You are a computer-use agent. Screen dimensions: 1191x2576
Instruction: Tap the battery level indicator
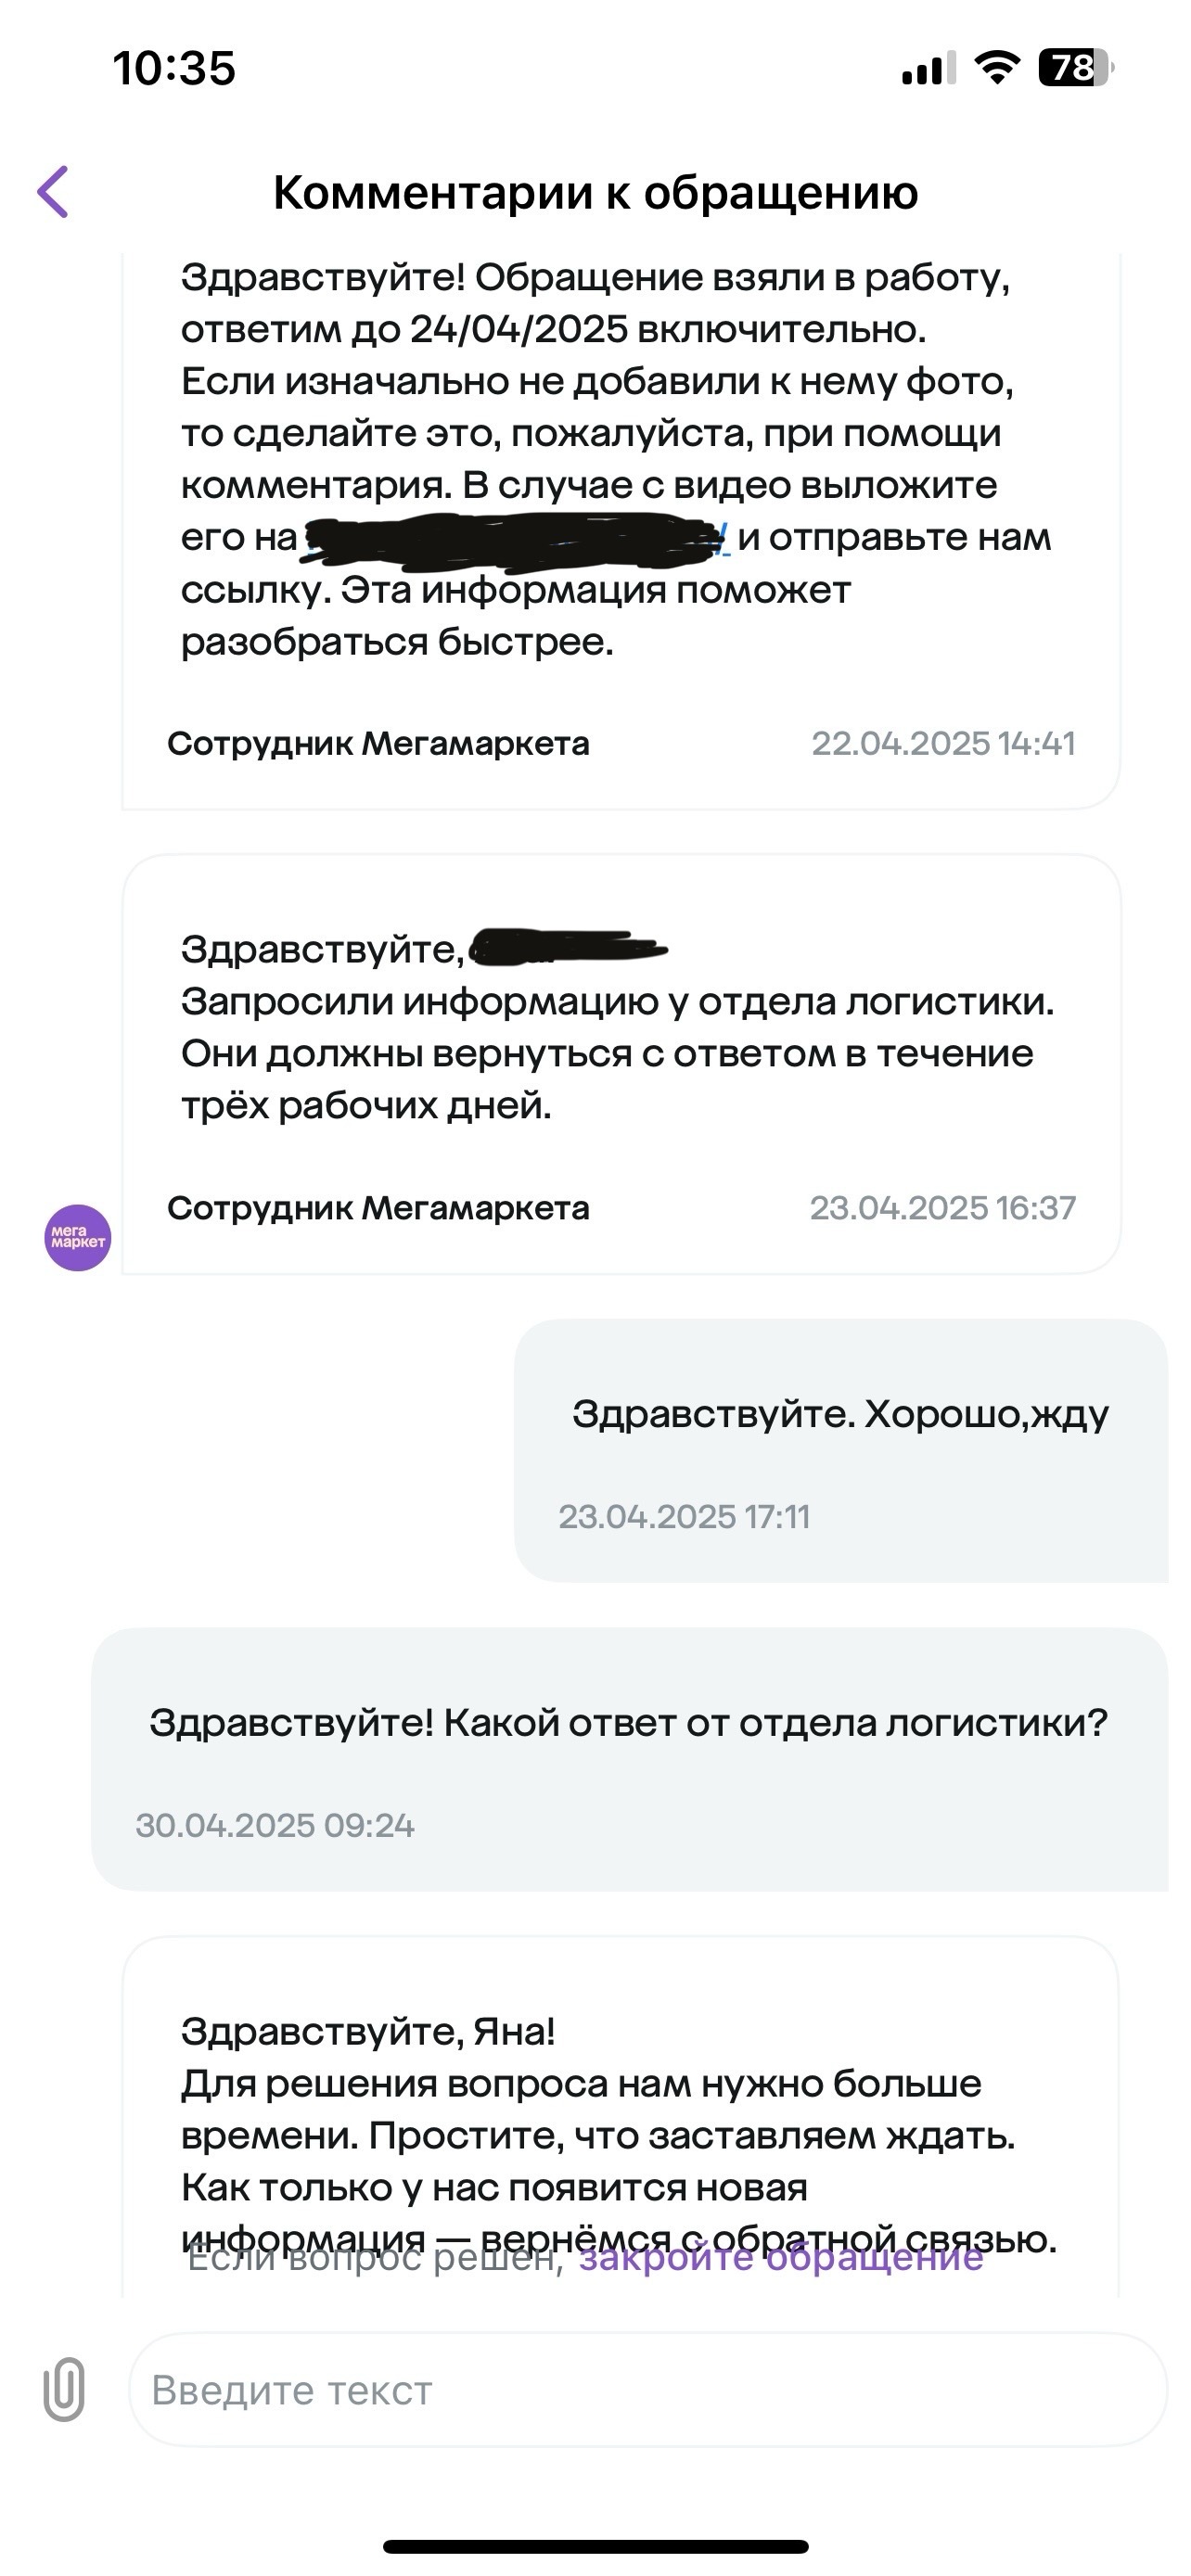pos(1075,68)
